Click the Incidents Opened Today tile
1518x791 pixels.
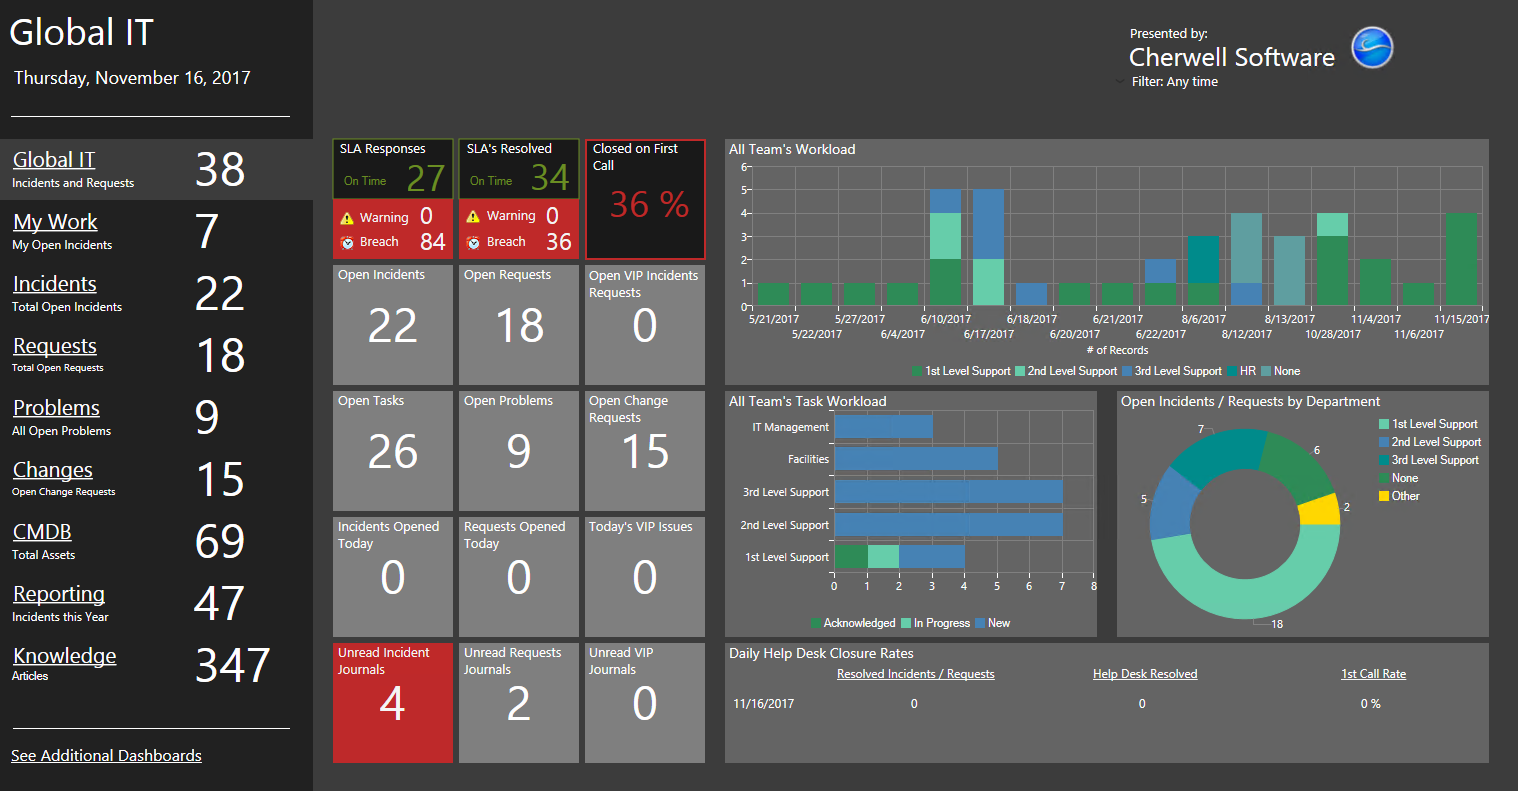tap(393, 577)
